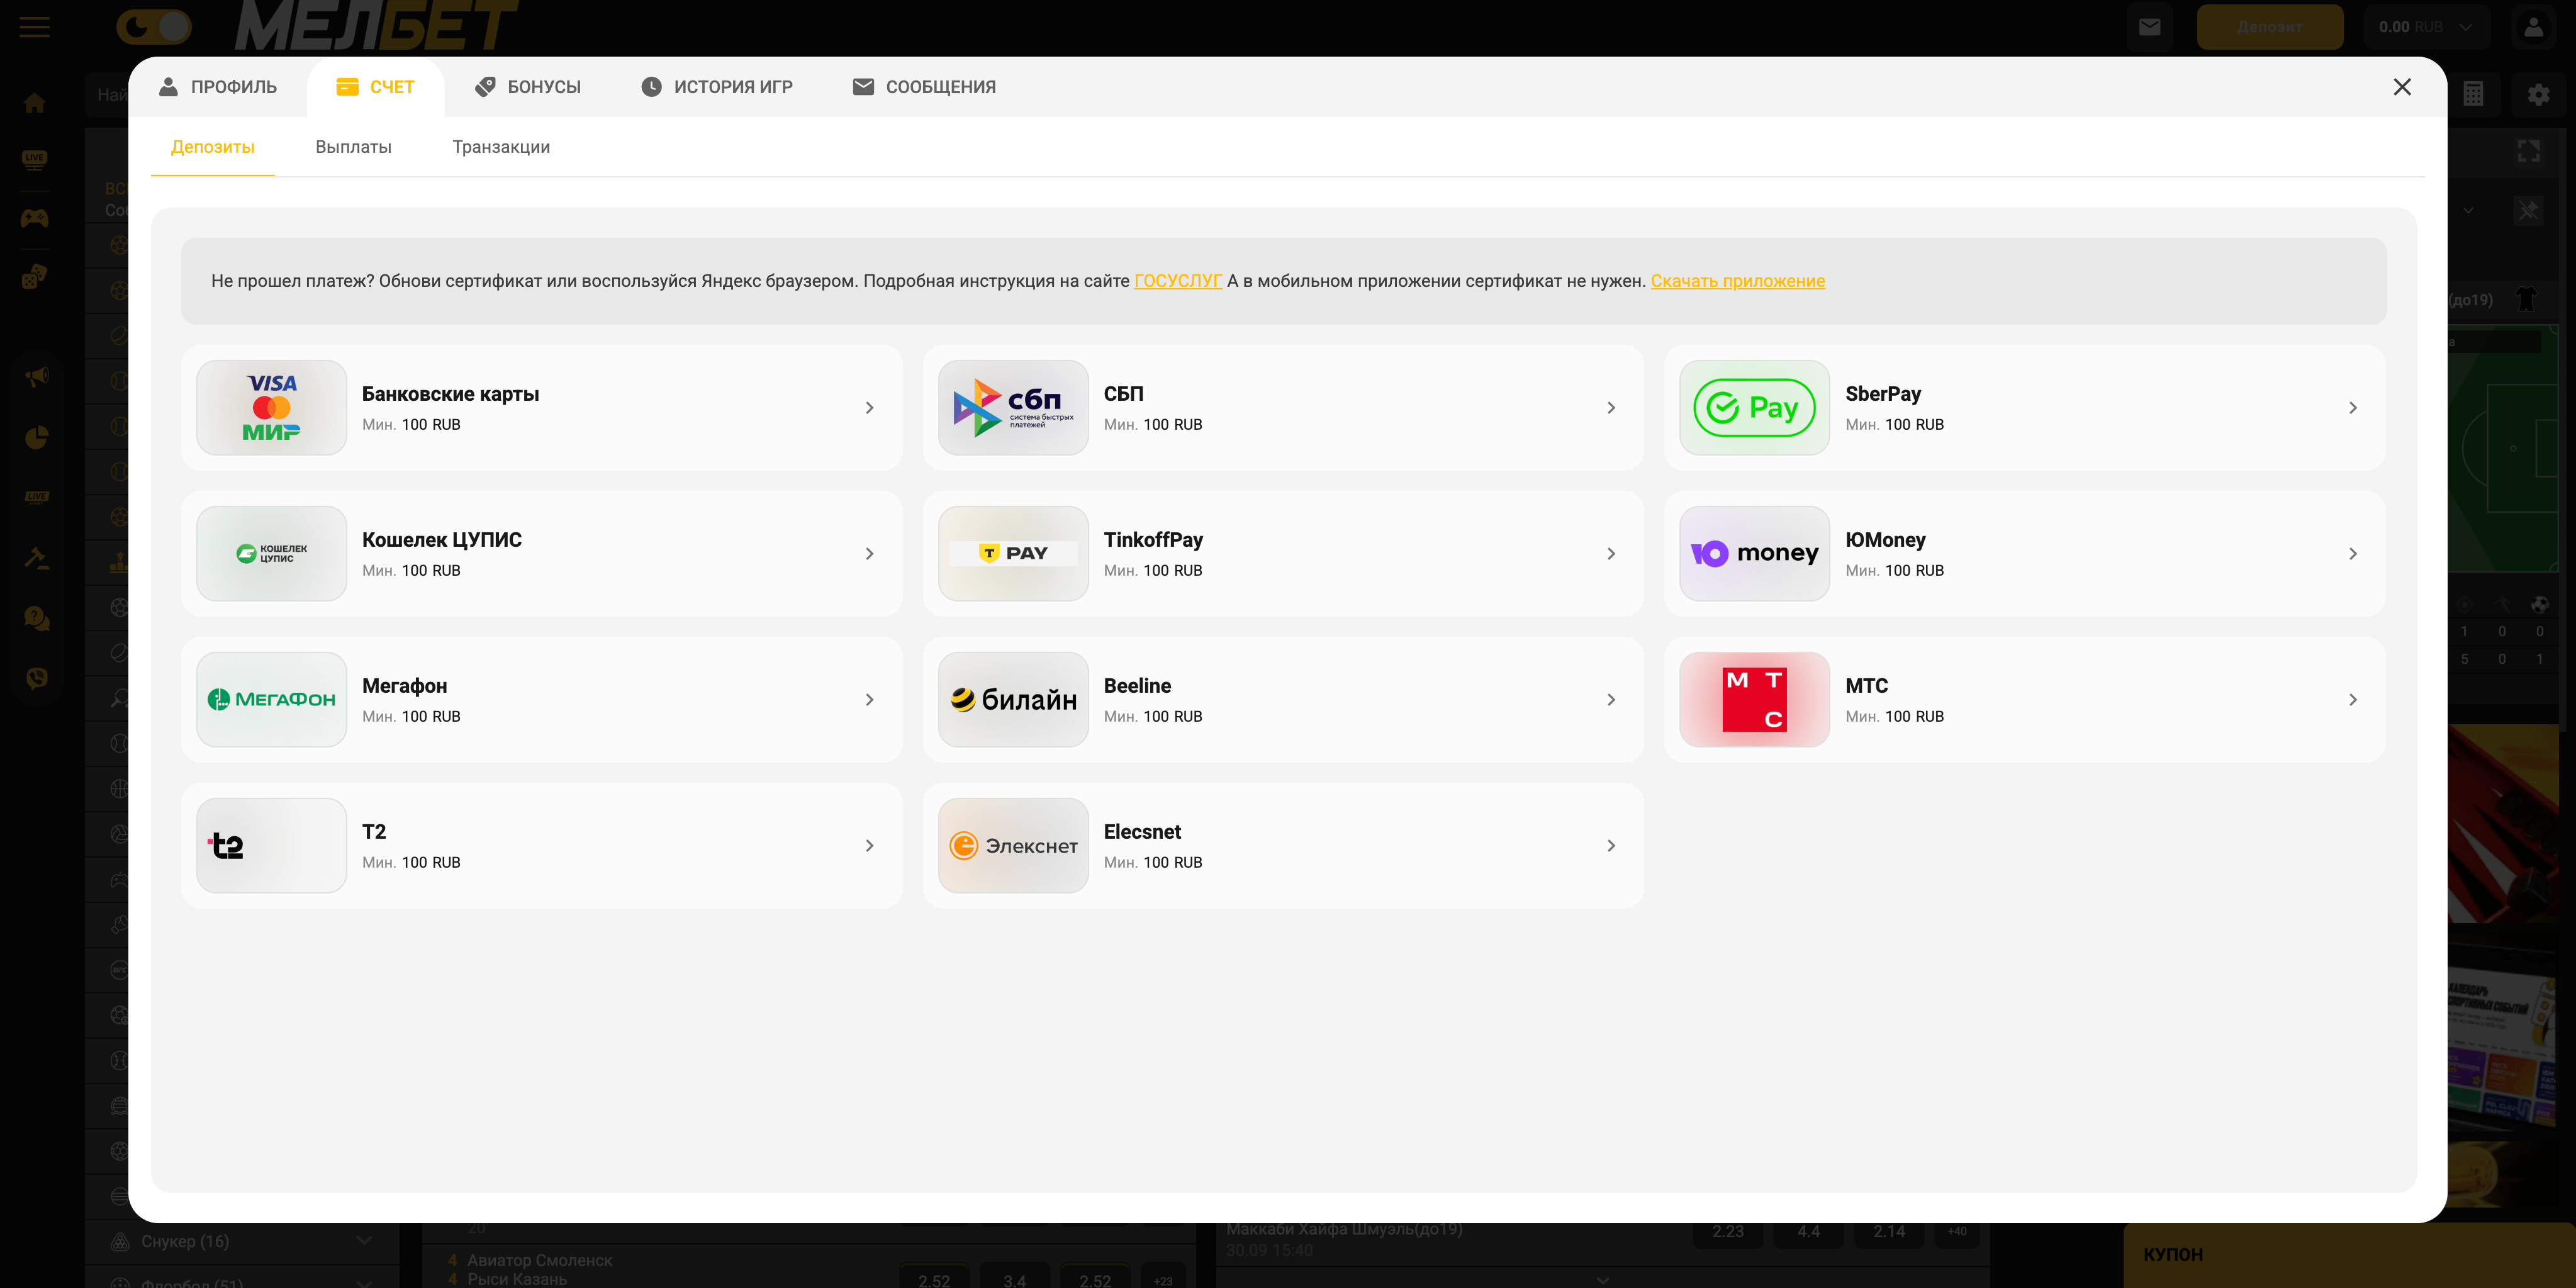Click the Скачать приложение link
The width and height of the screenshot is (2576, 1288).
coord(1737,281)
